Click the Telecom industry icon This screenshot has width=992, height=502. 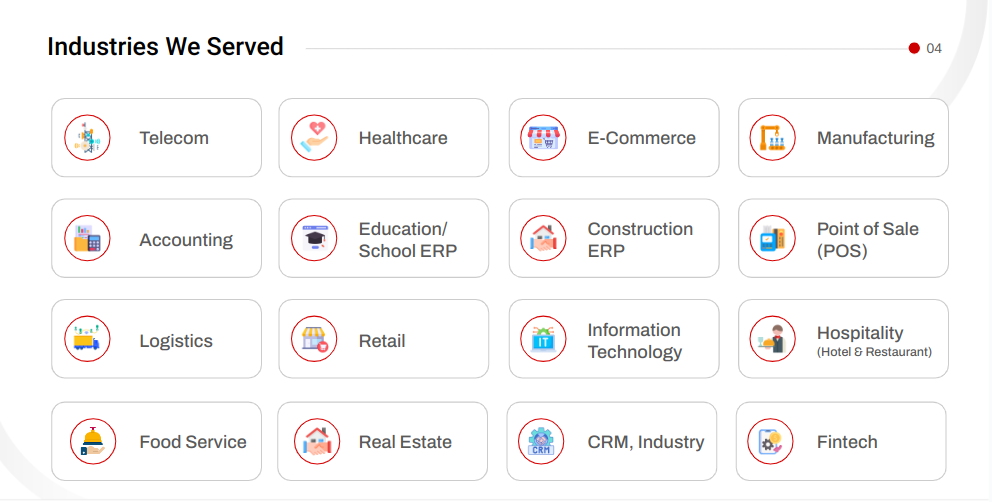tap(87, 138)
